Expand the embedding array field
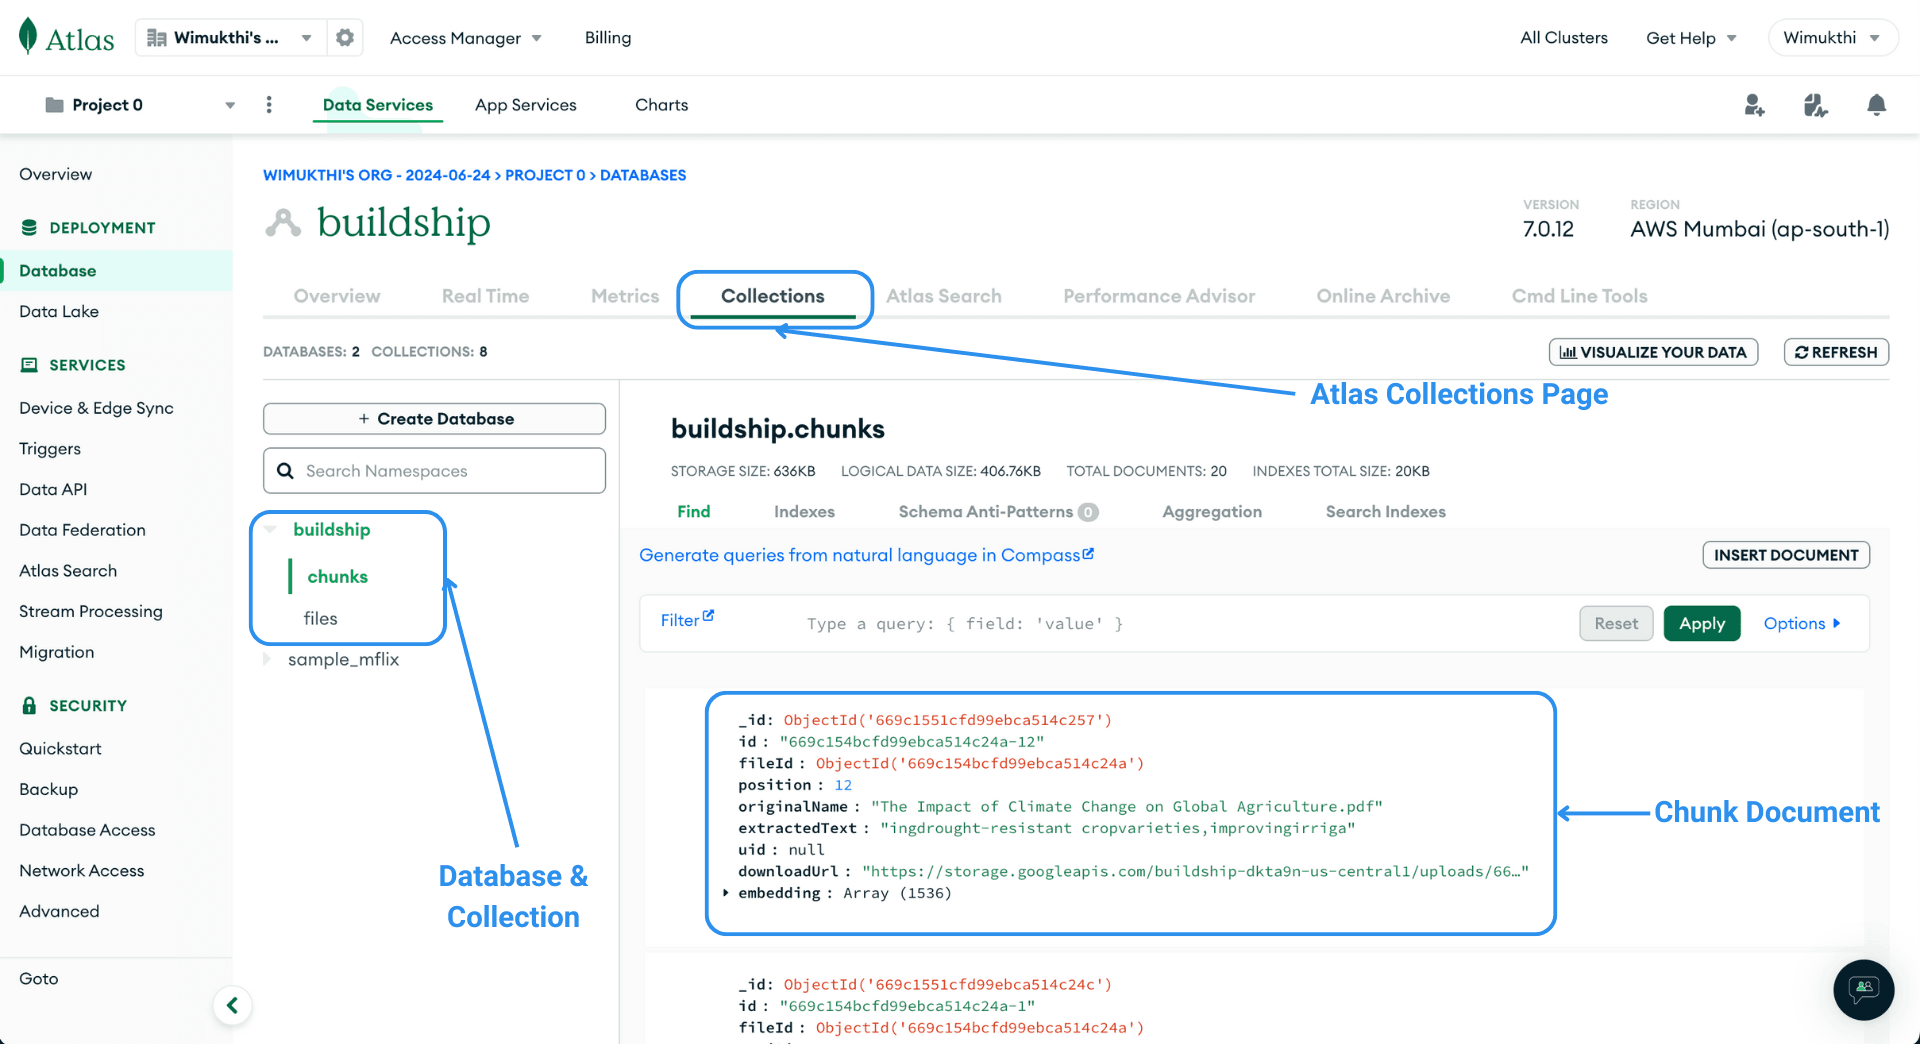Screen dimensions: 1920x1044 [x=726, y=893]
